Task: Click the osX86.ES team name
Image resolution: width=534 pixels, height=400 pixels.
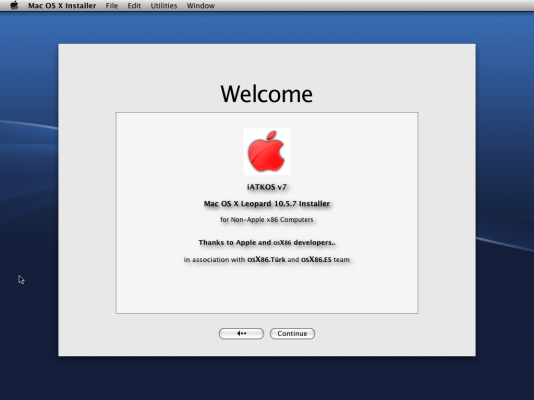Action: [x=316, y=259]
